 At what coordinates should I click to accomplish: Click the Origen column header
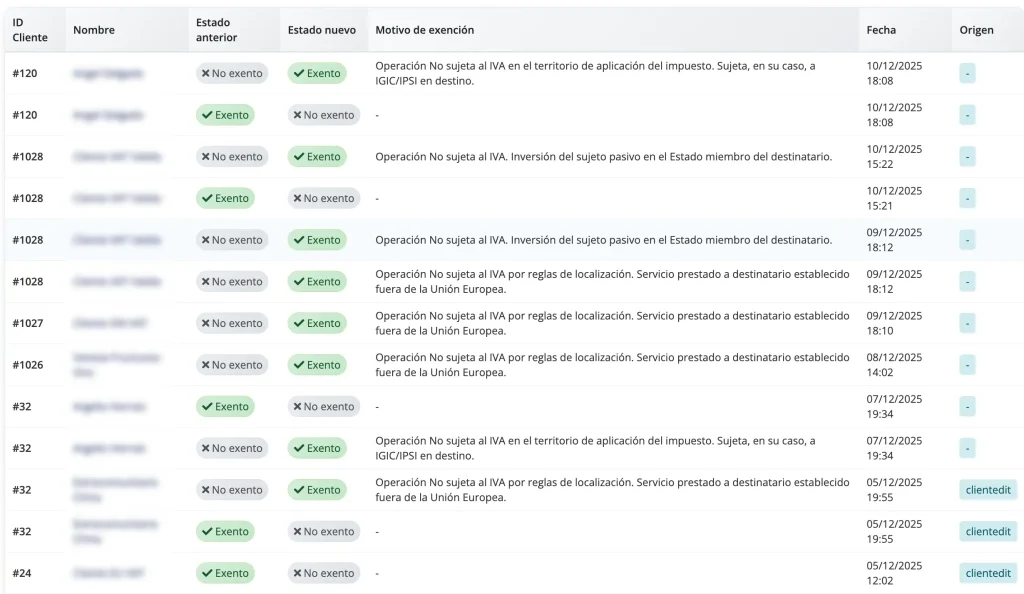click(x=976, y=30)
